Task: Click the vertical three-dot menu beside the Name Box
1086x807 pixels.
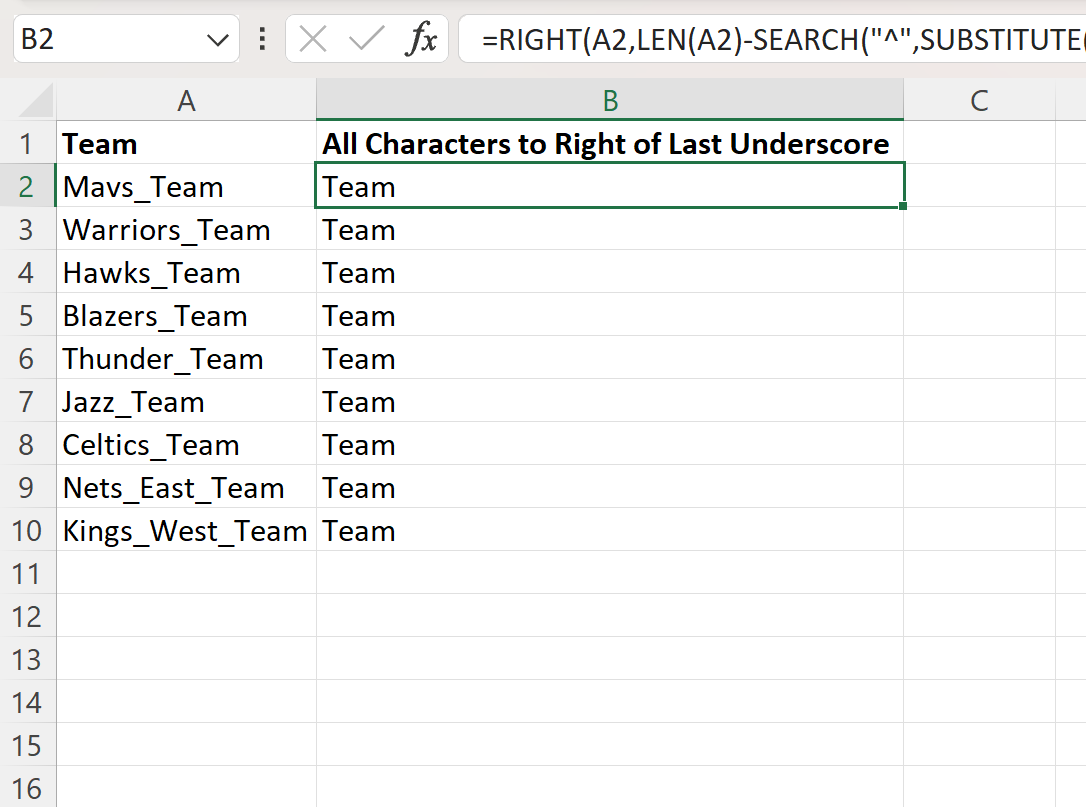Action: coord(261,39)
